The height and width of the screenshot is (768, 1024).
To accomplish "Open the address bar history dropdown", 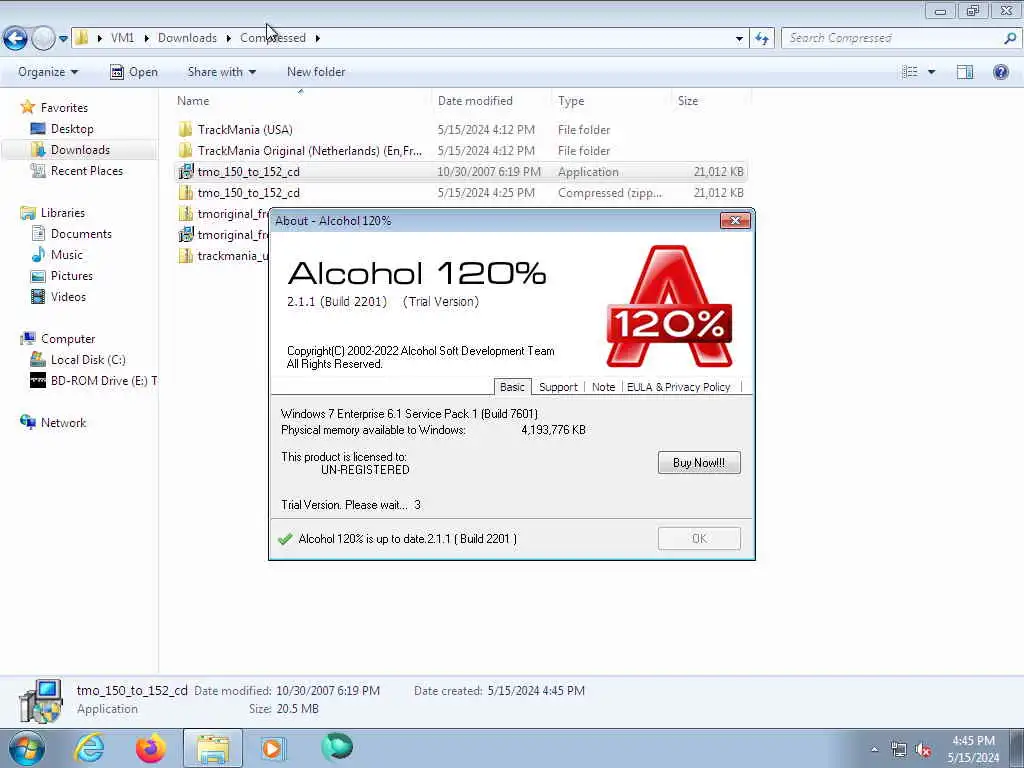I will [739, 39].
